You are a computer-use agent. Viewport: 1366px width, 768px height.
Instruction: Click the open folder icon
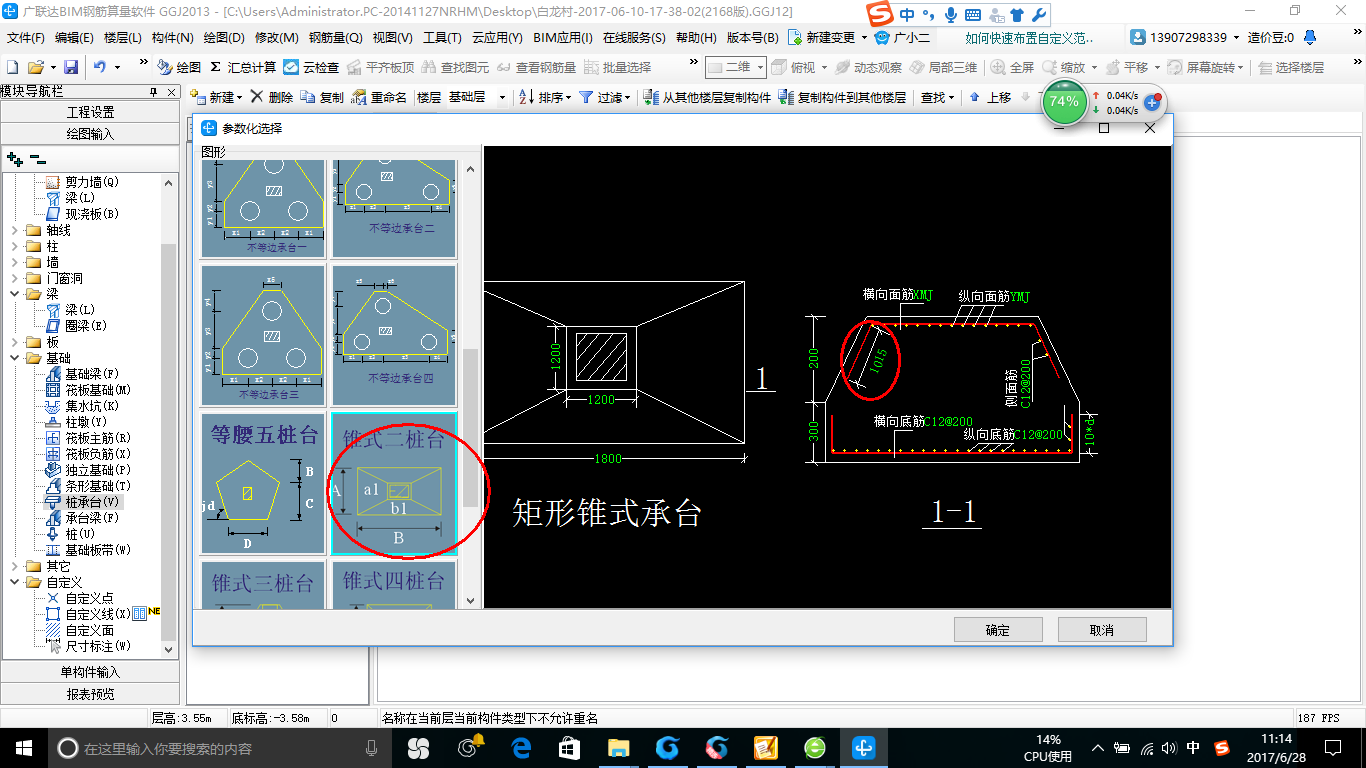coord(35,67)
